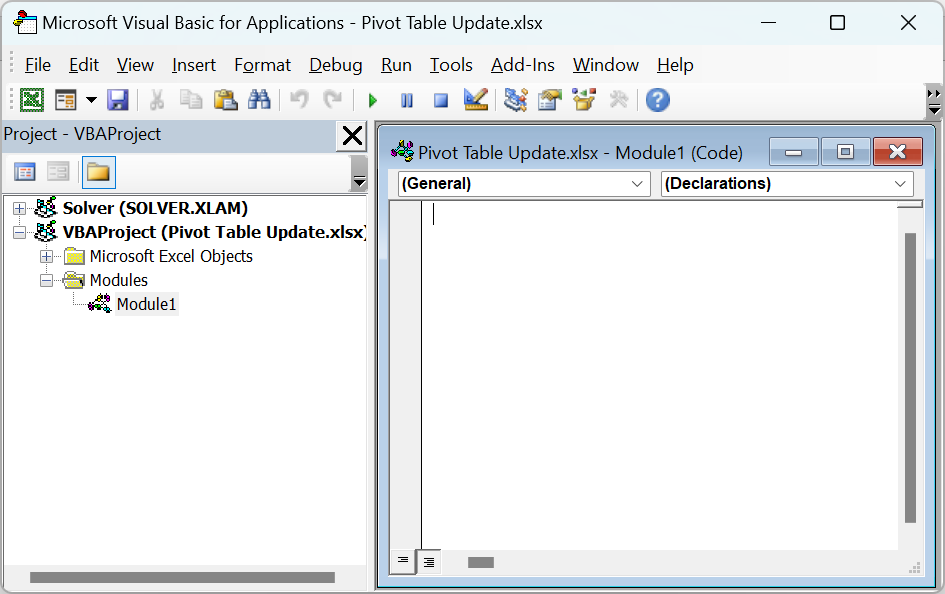945x594 pixels.
Task: Open the (General) object dropdown
Action: point(524,184)
